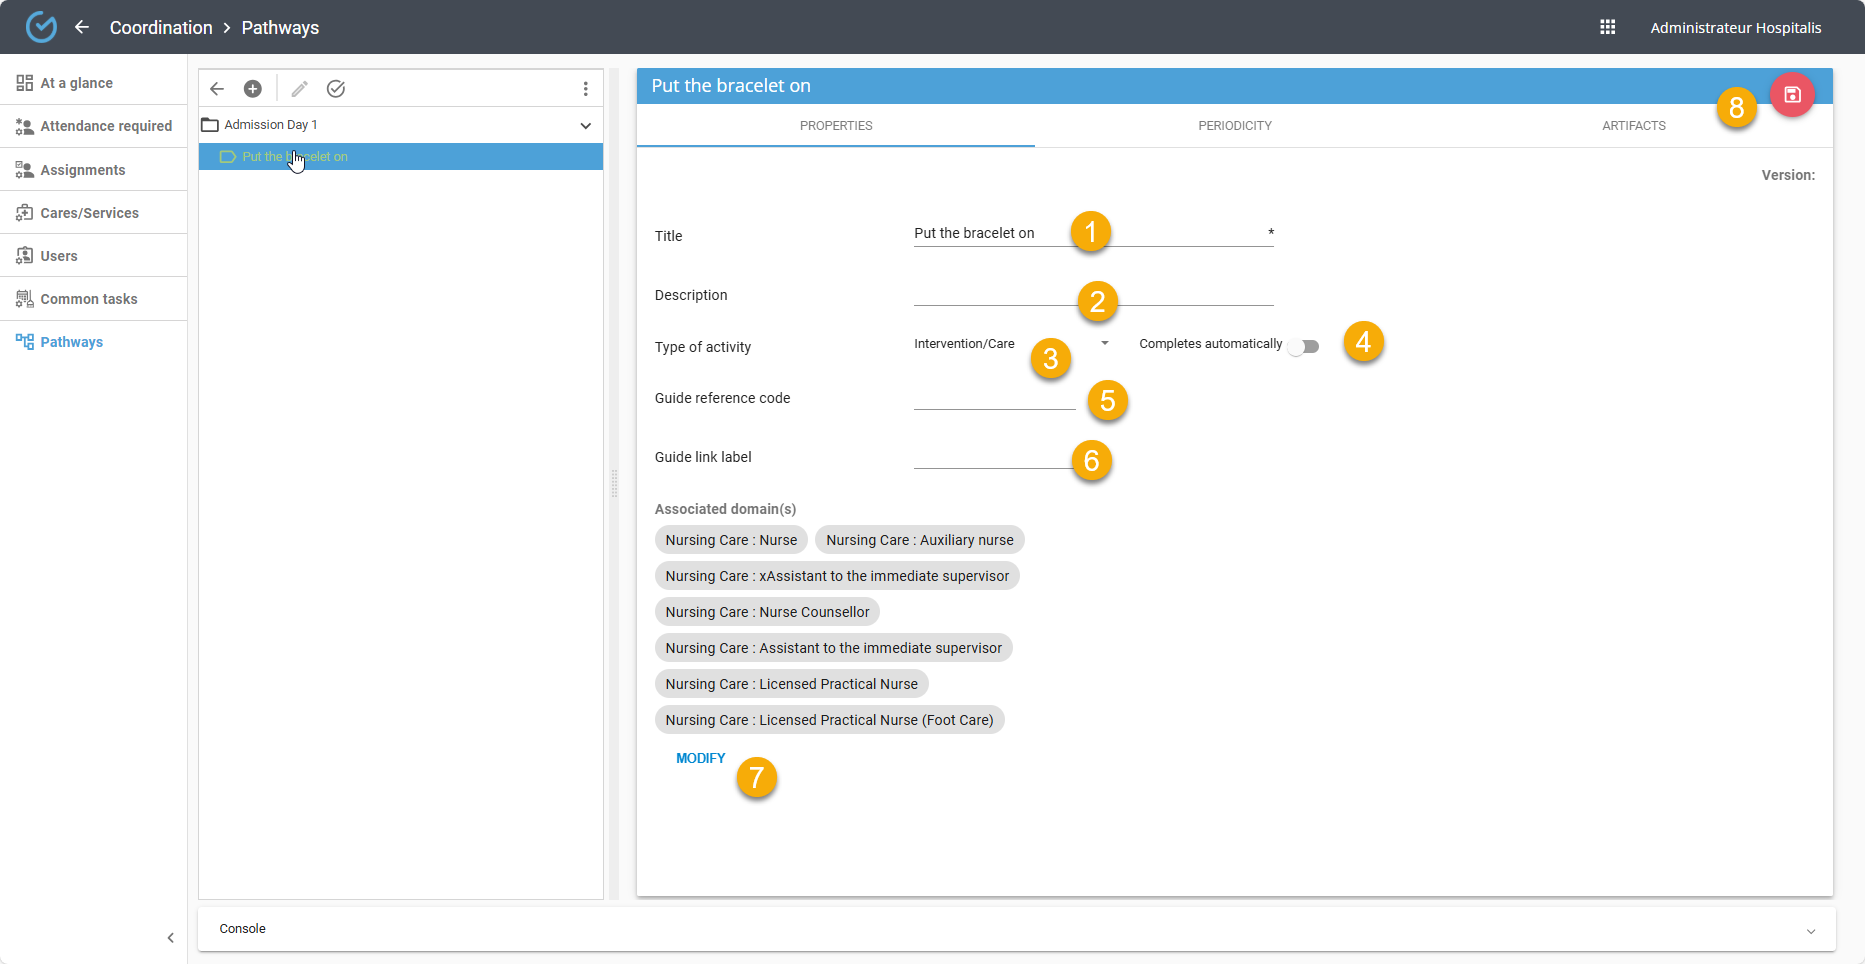
Task: Open the three-dot more options menu
Action: coord(585,89)
